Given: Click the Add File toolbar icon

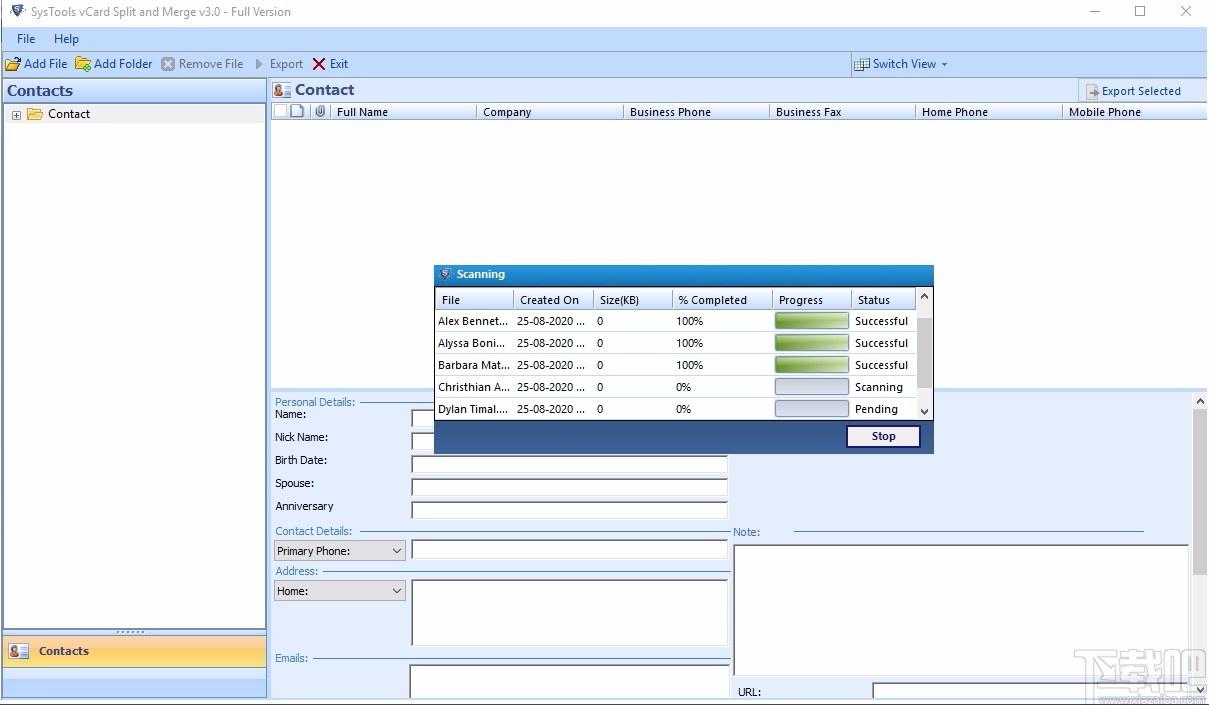Looking at the screenshot, I should (13, 64).
